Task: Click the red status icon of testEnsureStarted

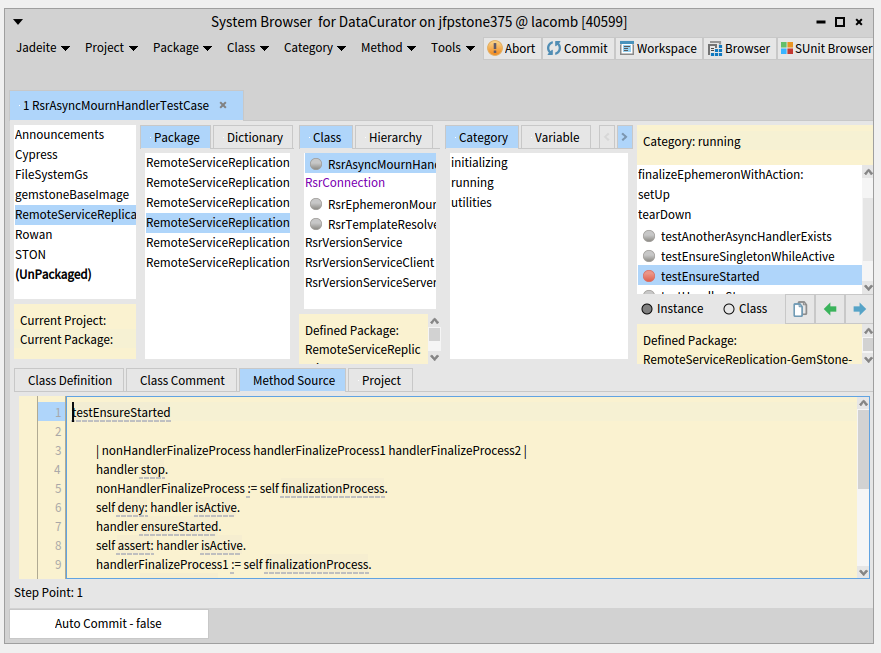Action: click(x=649, y=276)
